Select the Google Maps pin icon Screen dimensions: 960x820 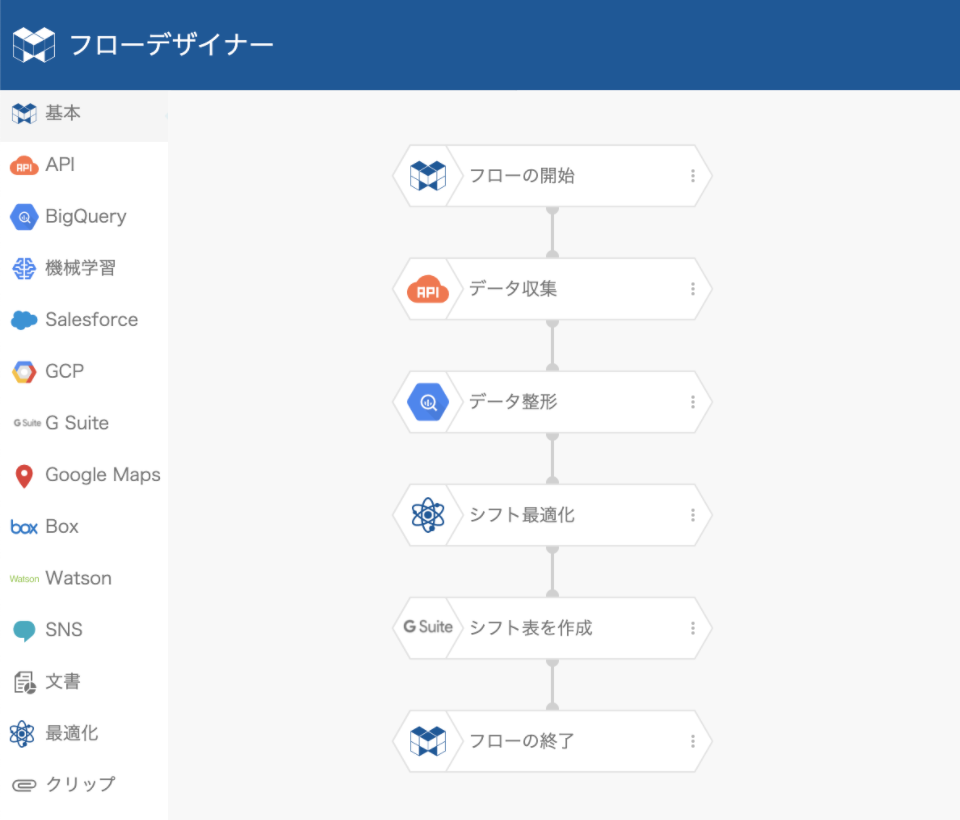tap(24, 476)
